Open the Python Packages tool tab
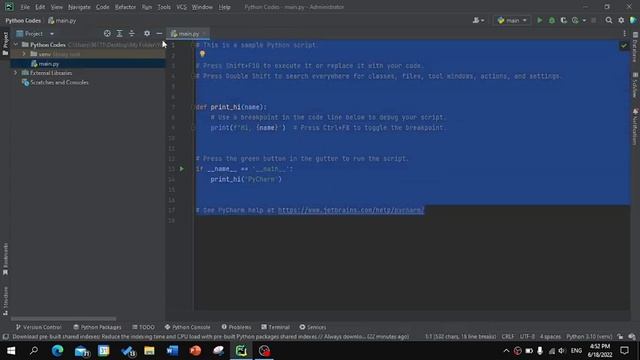This screenshot has width=640, height=360. coord(97,327)
